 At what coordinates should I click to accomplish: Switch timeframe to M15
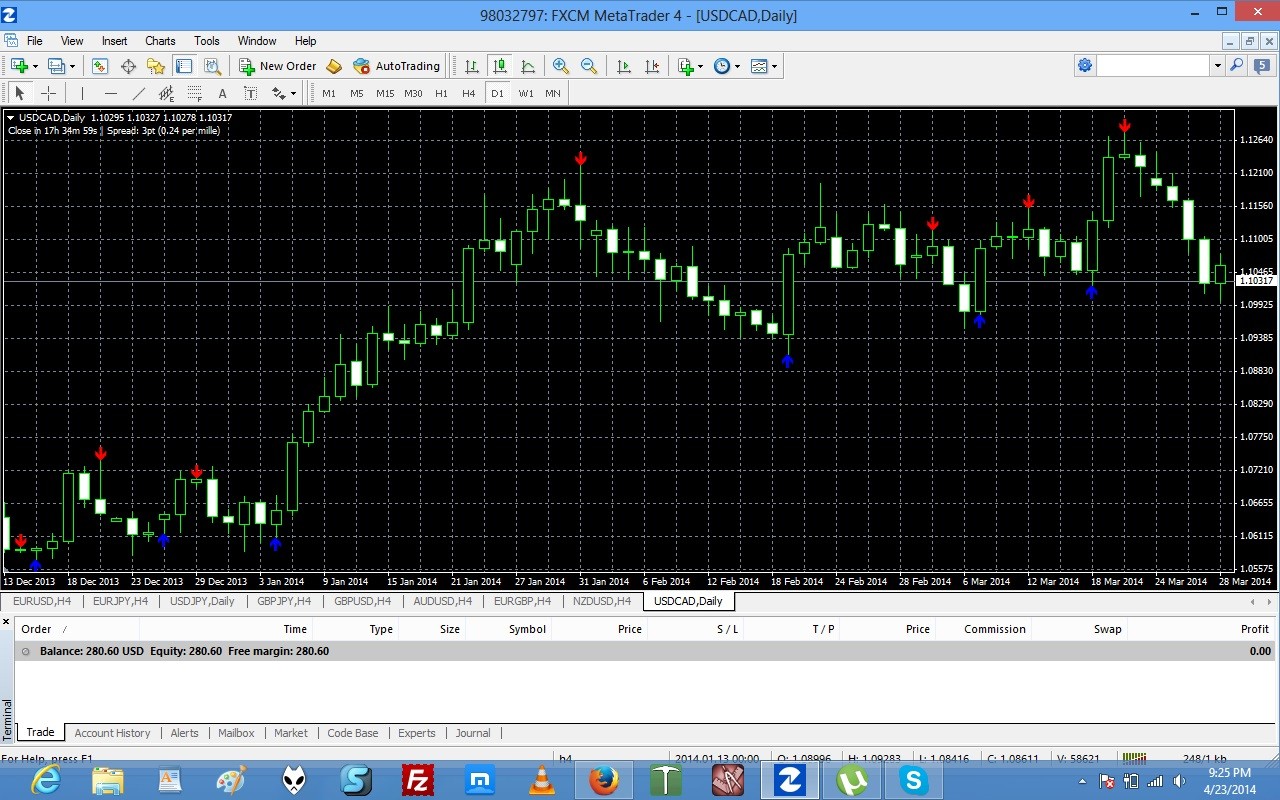[385, 93]
